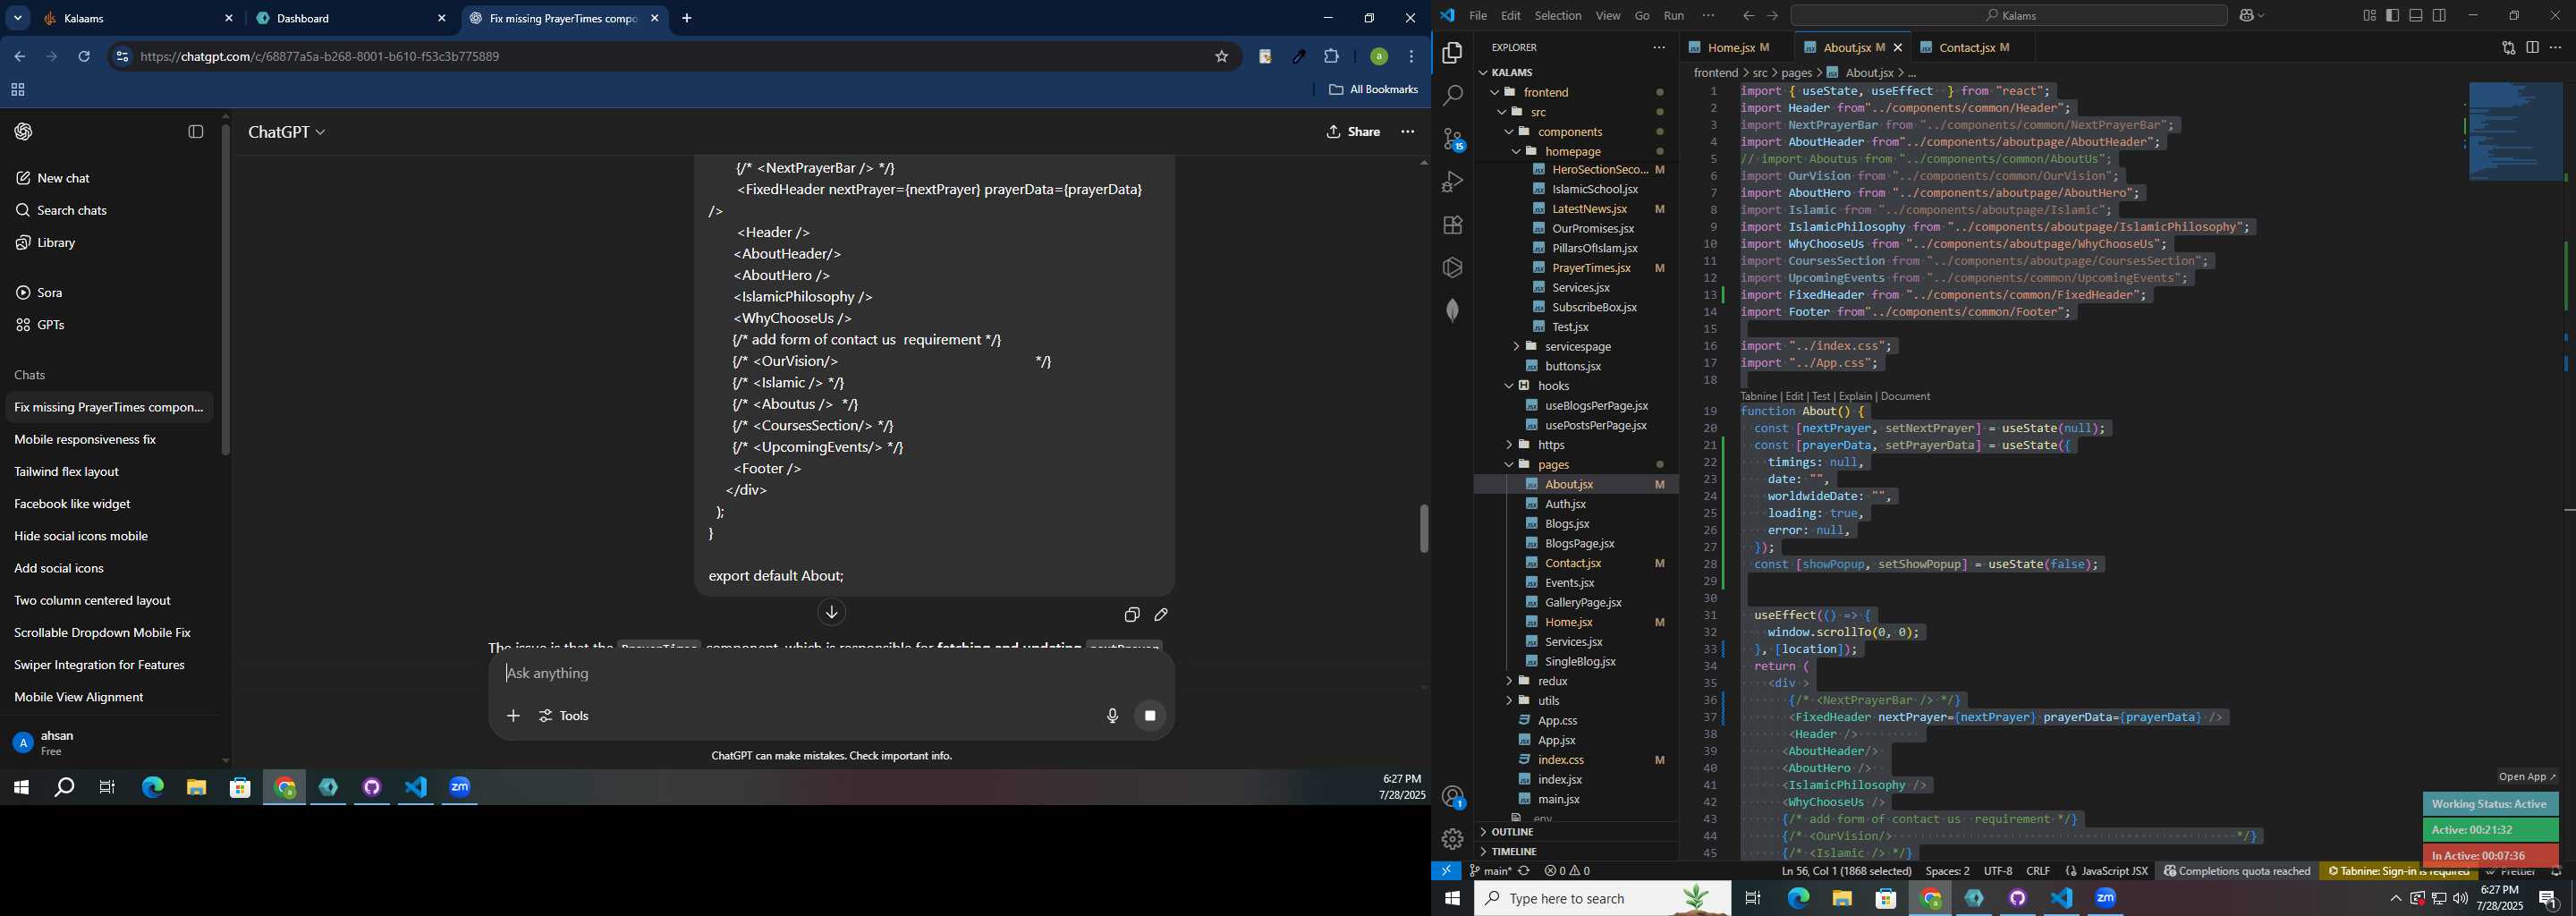Open the Search view in VS Code activity bar
The image size is (2576, 916).
[1452, 96]
